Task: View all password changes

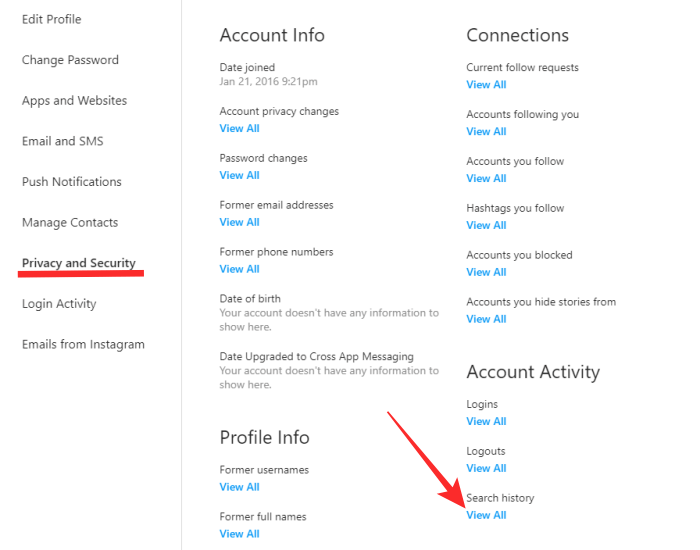Action: point(239,175)
